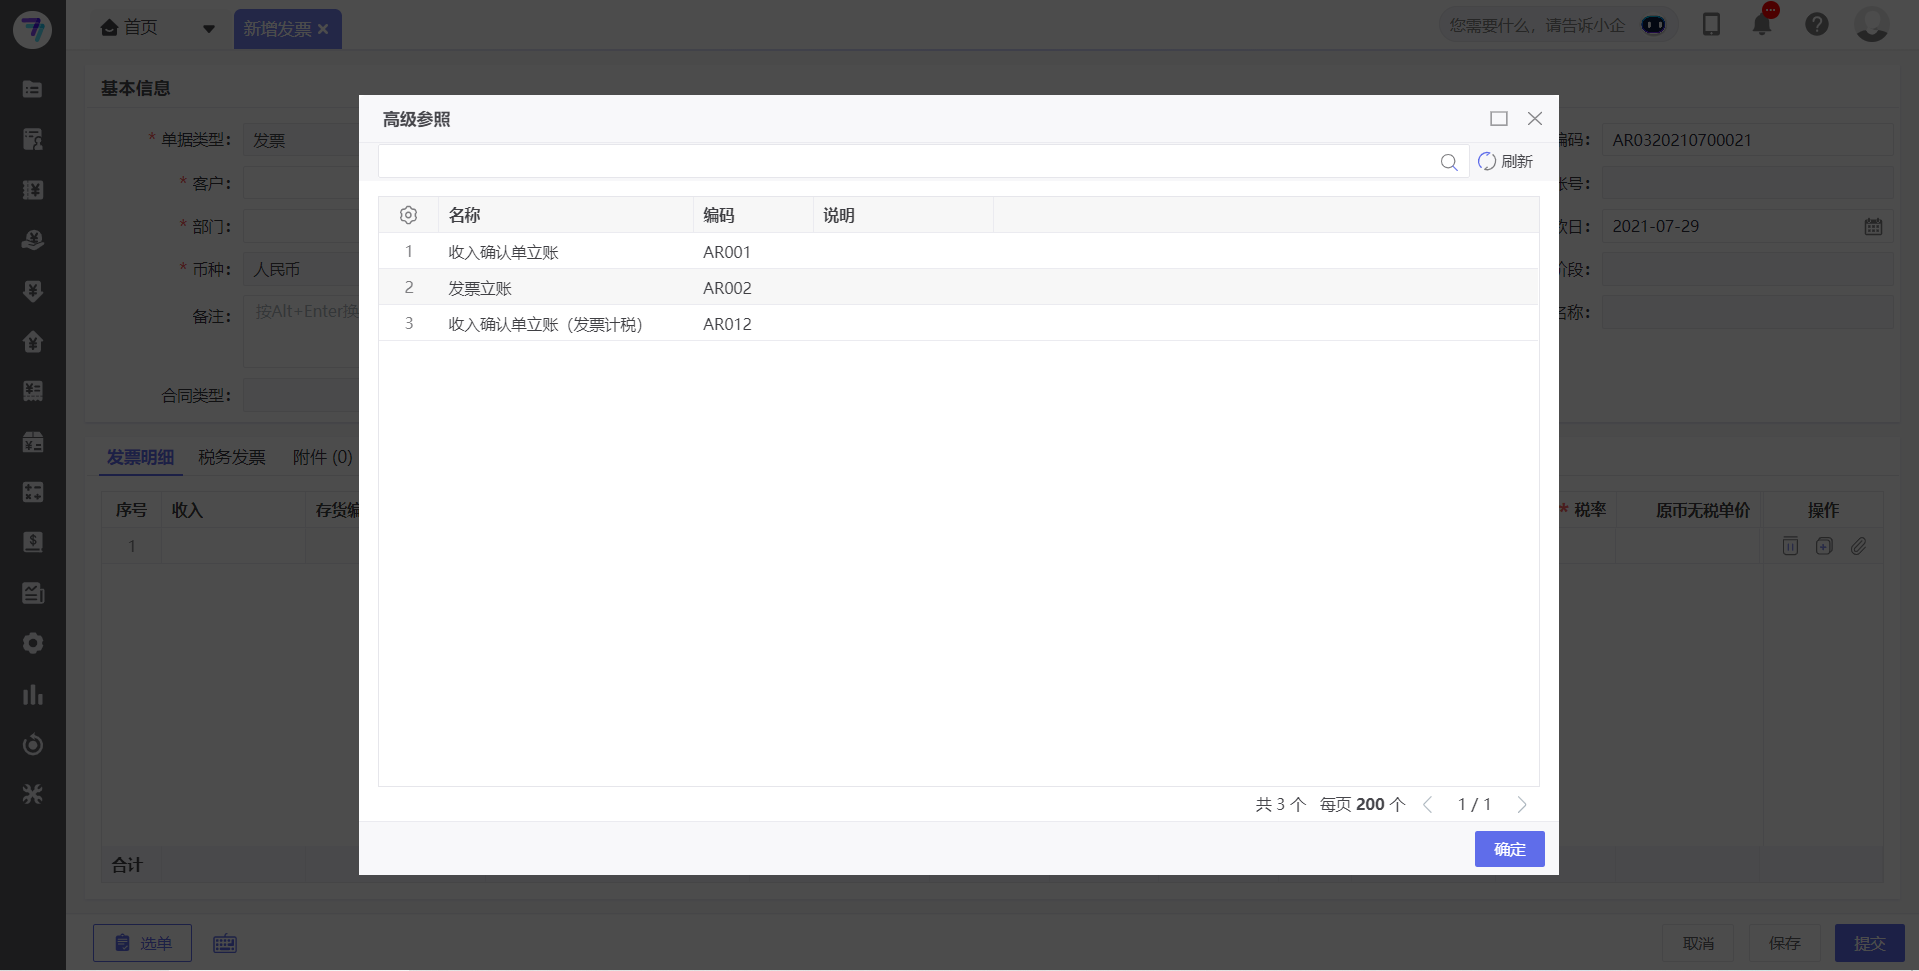Image resolution: width=1919 pixels, height=971 pixels.
Task: Expand the dropdown arrow next to 首页
Action: coord(209,28)
